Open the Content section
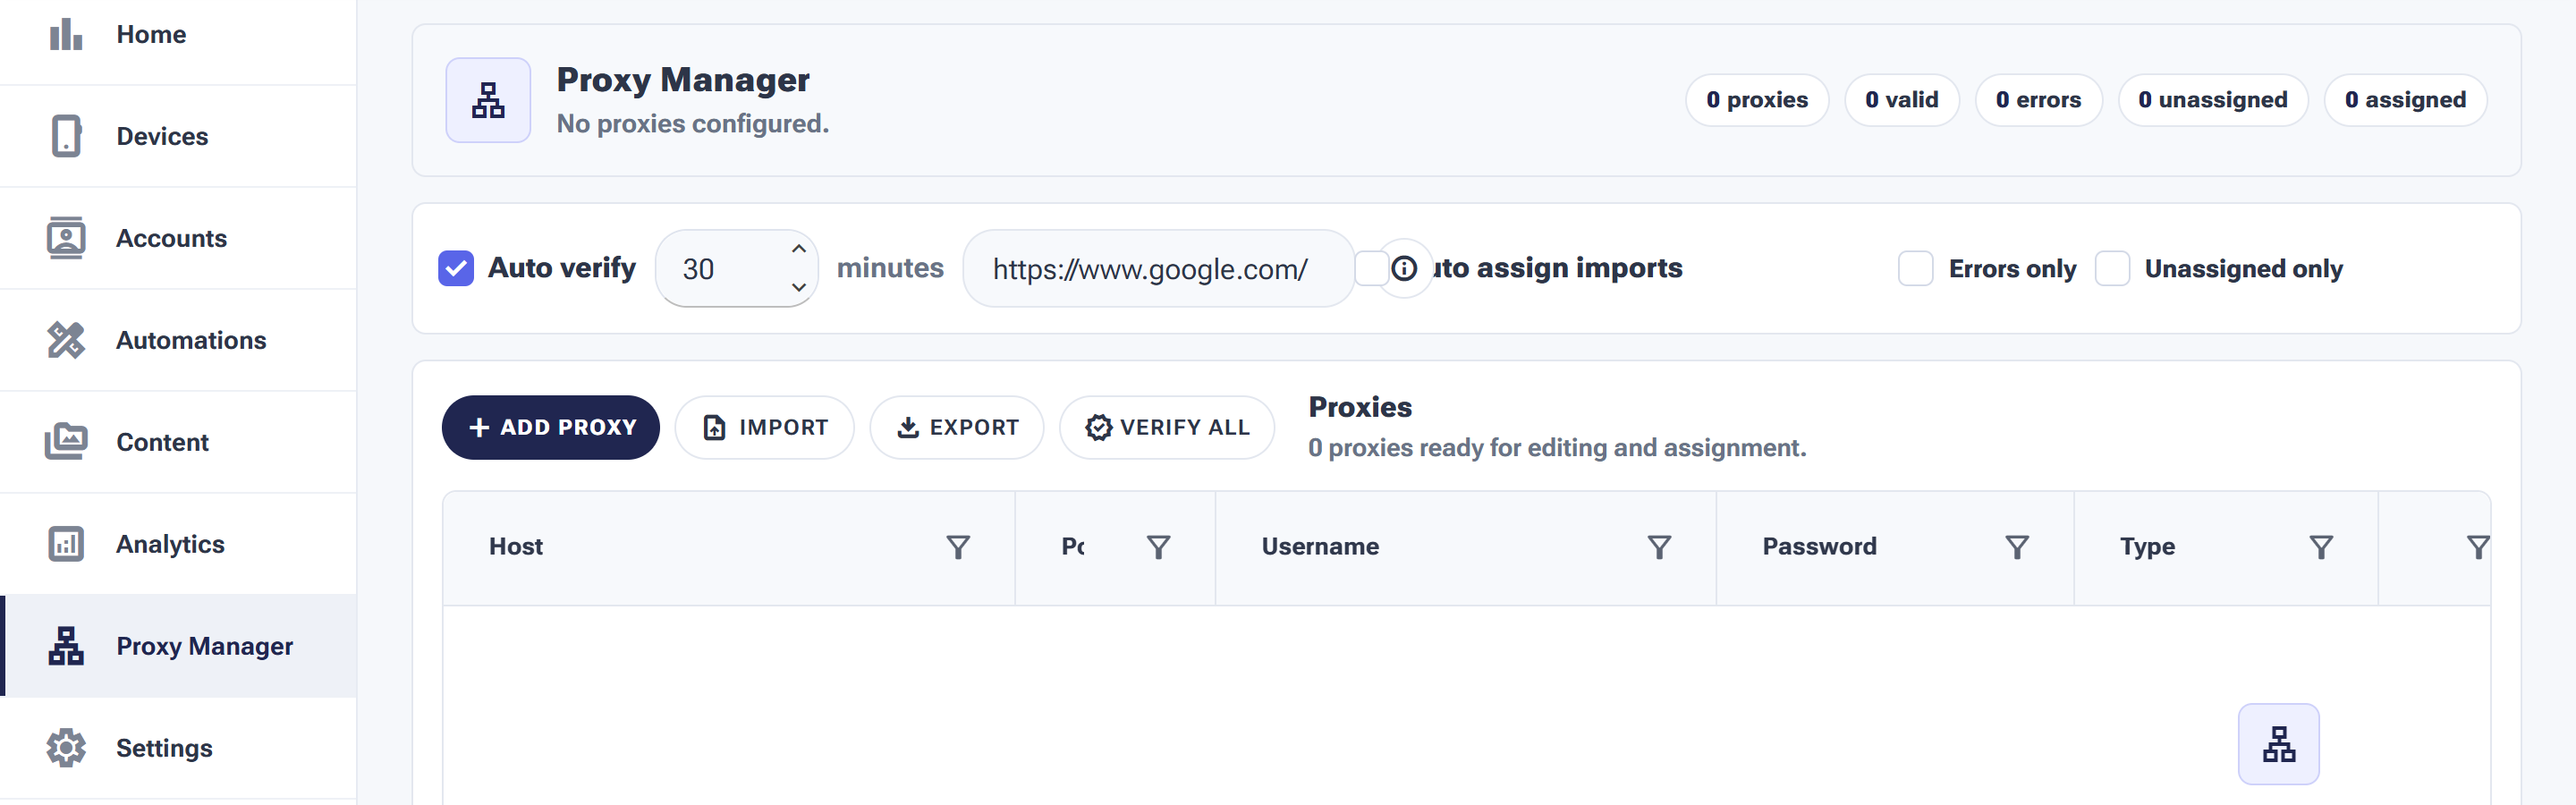2576x805 pixels. click(x=178, y=442)
